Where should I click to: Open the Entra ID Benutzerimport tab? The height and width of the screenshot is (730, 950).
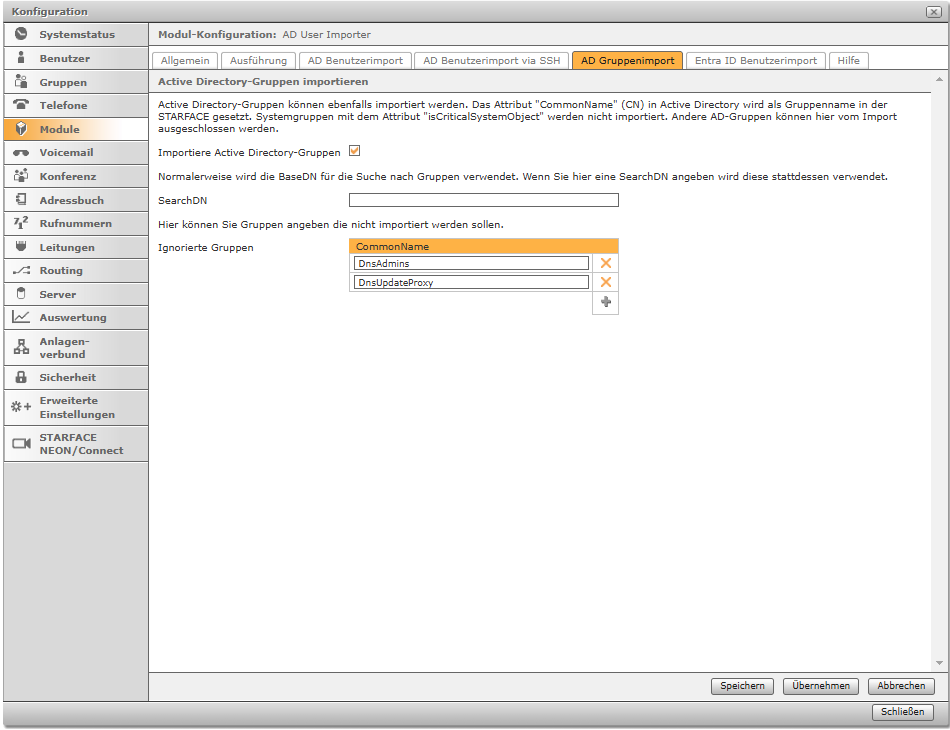click(x=755, y=61)
